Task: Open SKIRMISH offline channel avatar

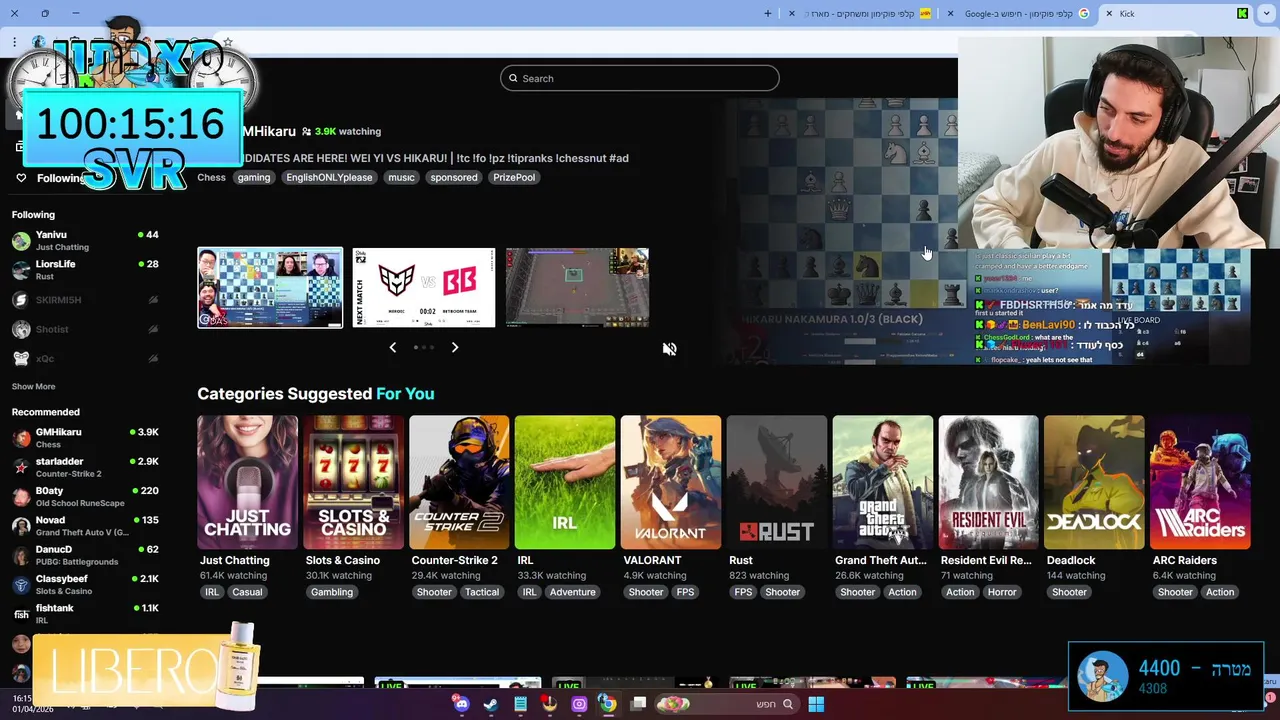Action: coord(21,300)
